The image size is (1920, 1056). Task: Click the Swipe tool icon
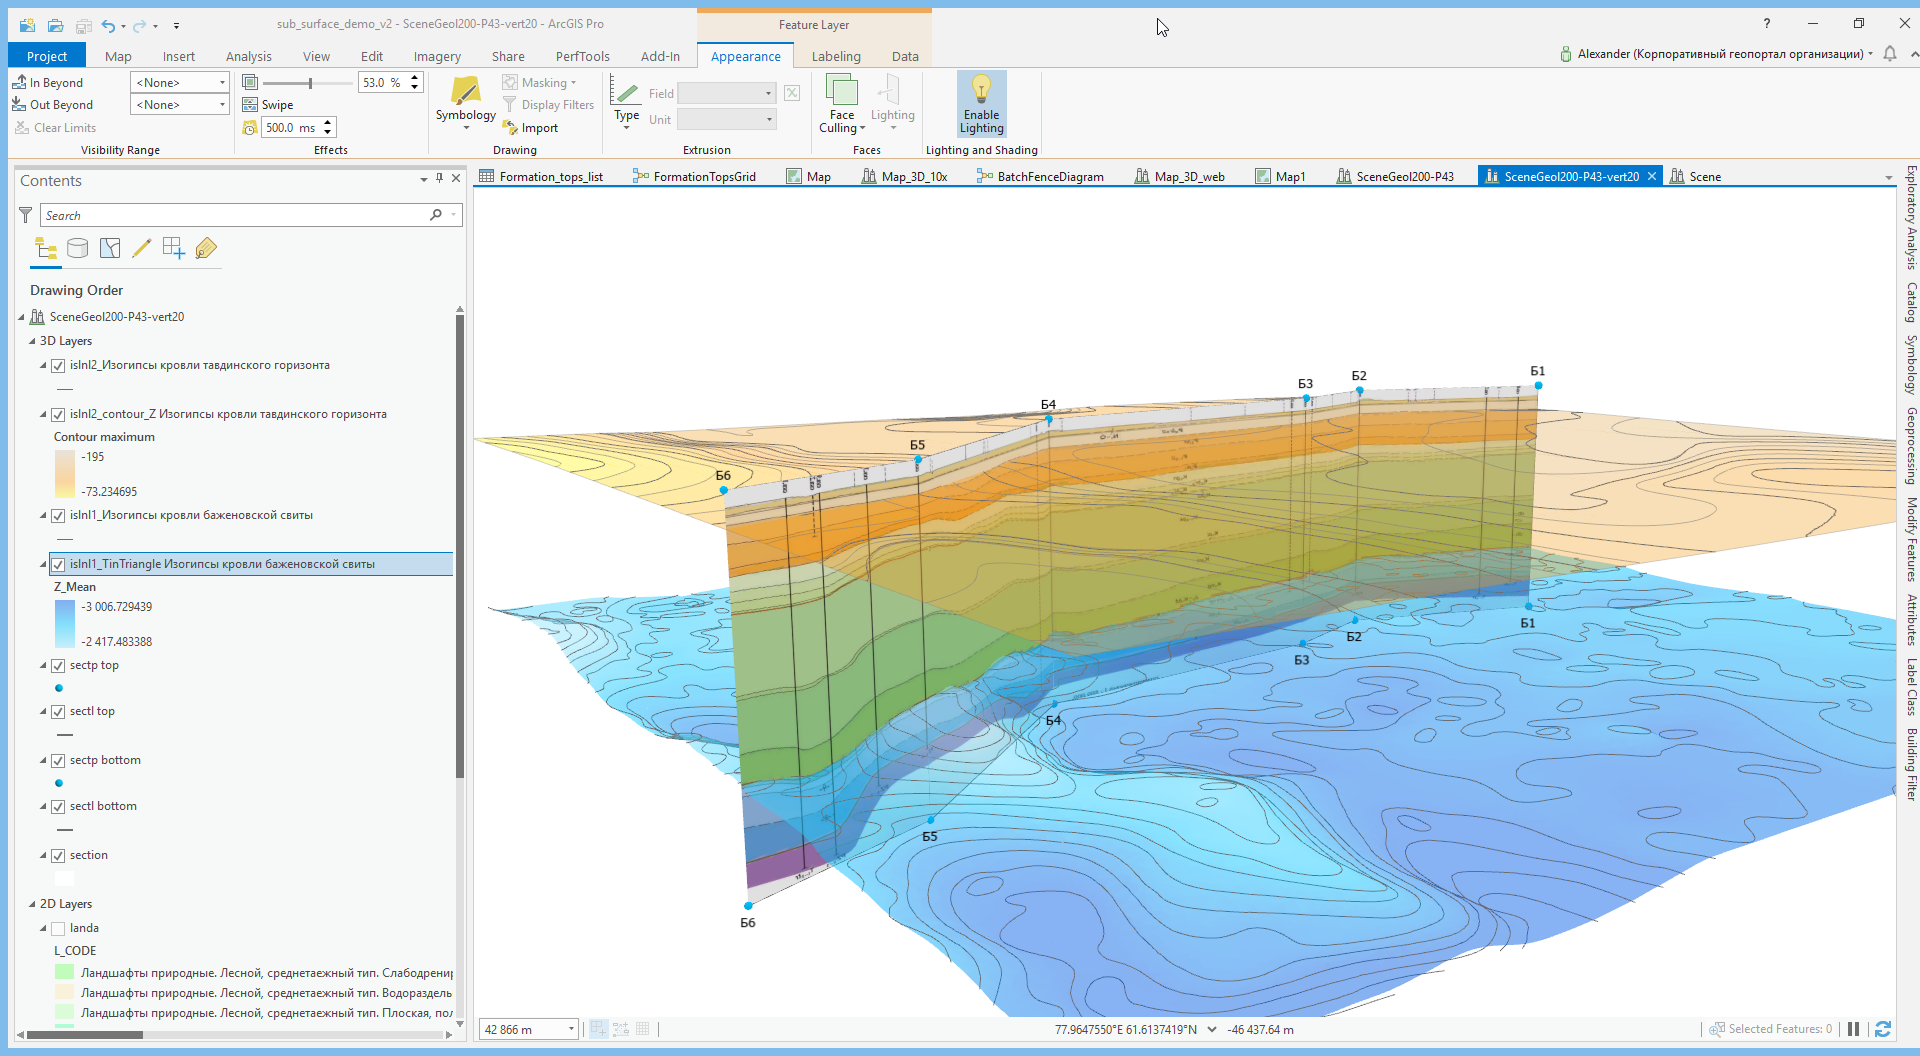[250, 104]
